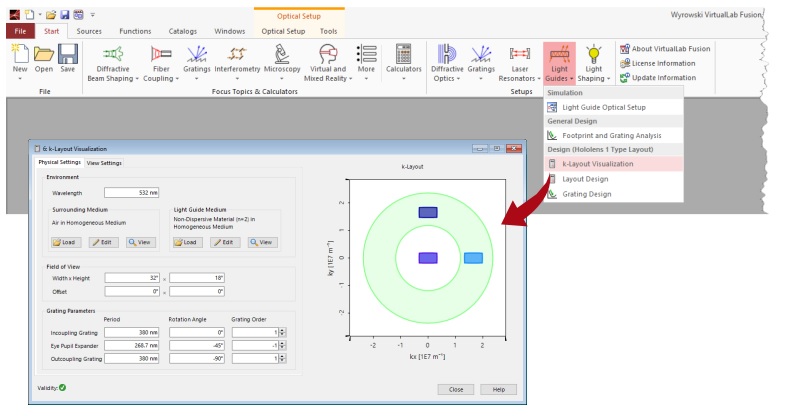Switch to View Settings tab in dialog
The width and height of the screenshot is (786, 416).
point(104,163)
